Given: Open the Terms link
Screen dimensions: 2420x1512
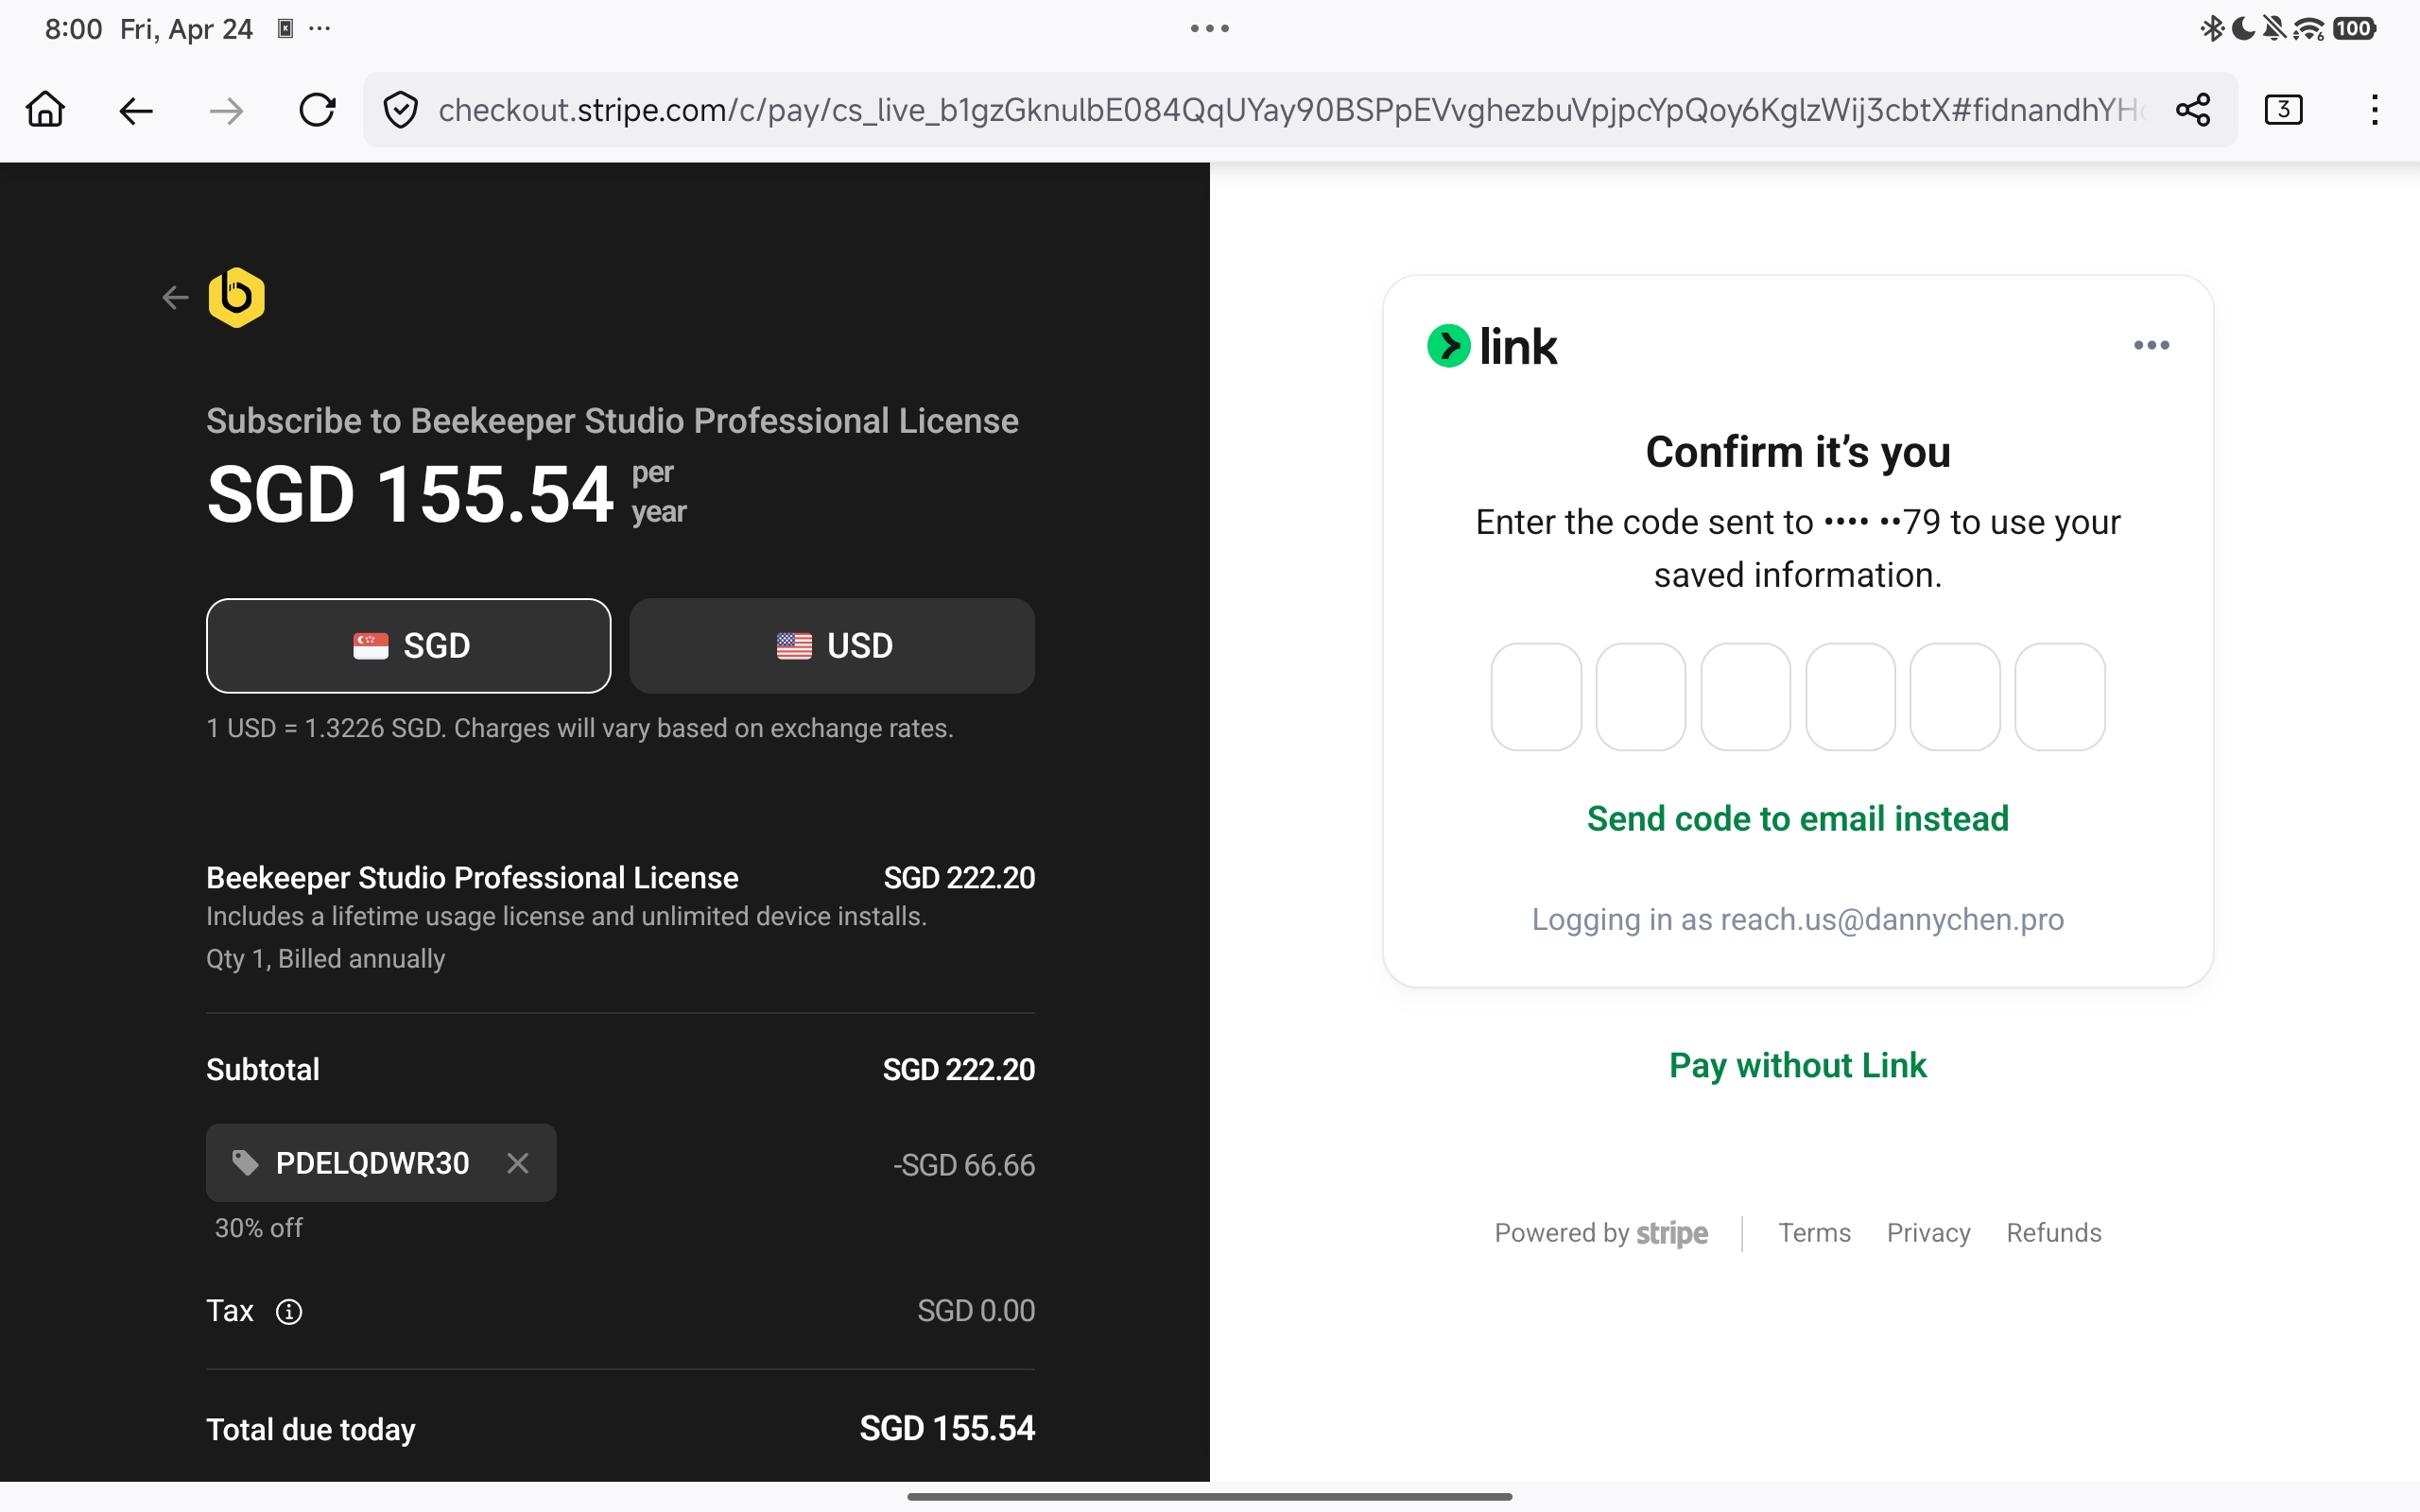Looking at the screenshot, I should [1814, 1233].
